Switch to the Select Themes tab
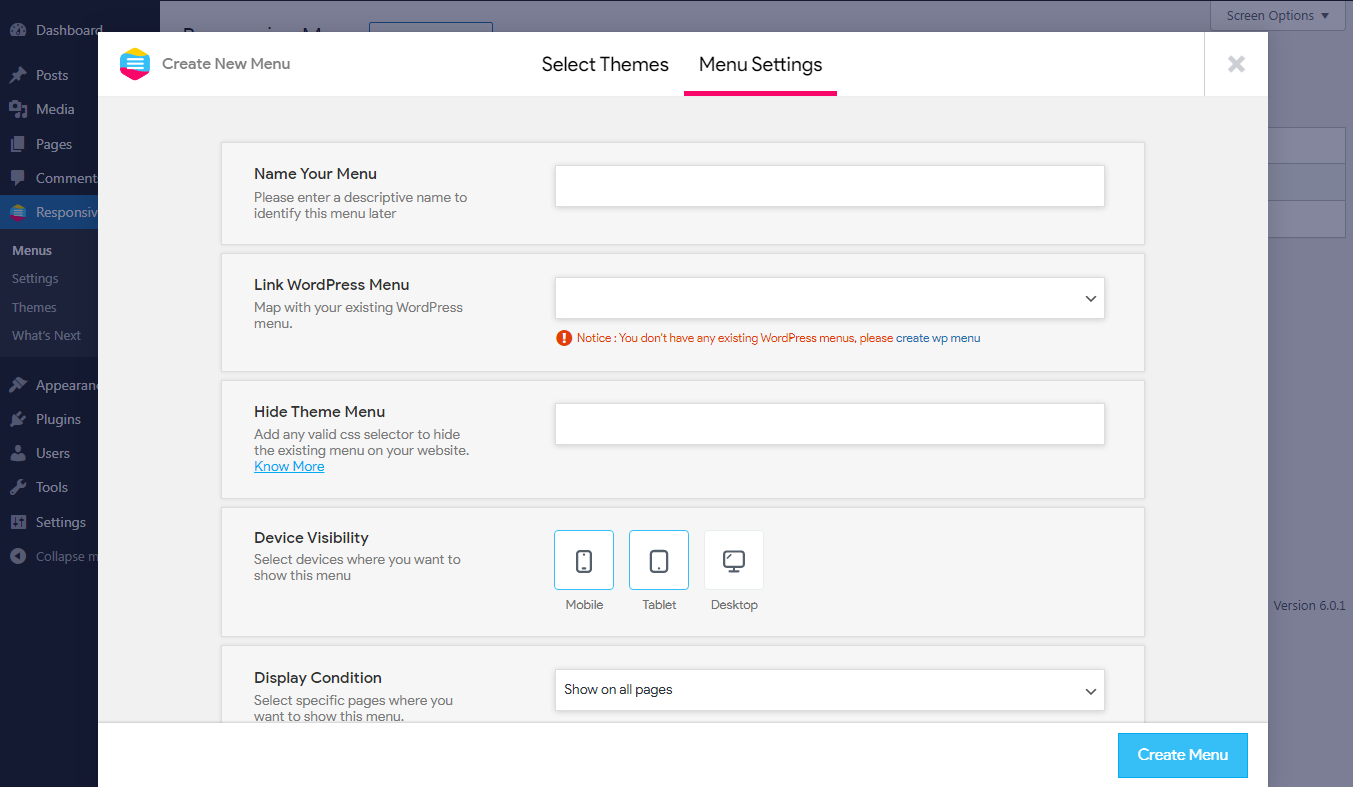Viewport: 1353px width, 788px height. (x=605, y=64)
